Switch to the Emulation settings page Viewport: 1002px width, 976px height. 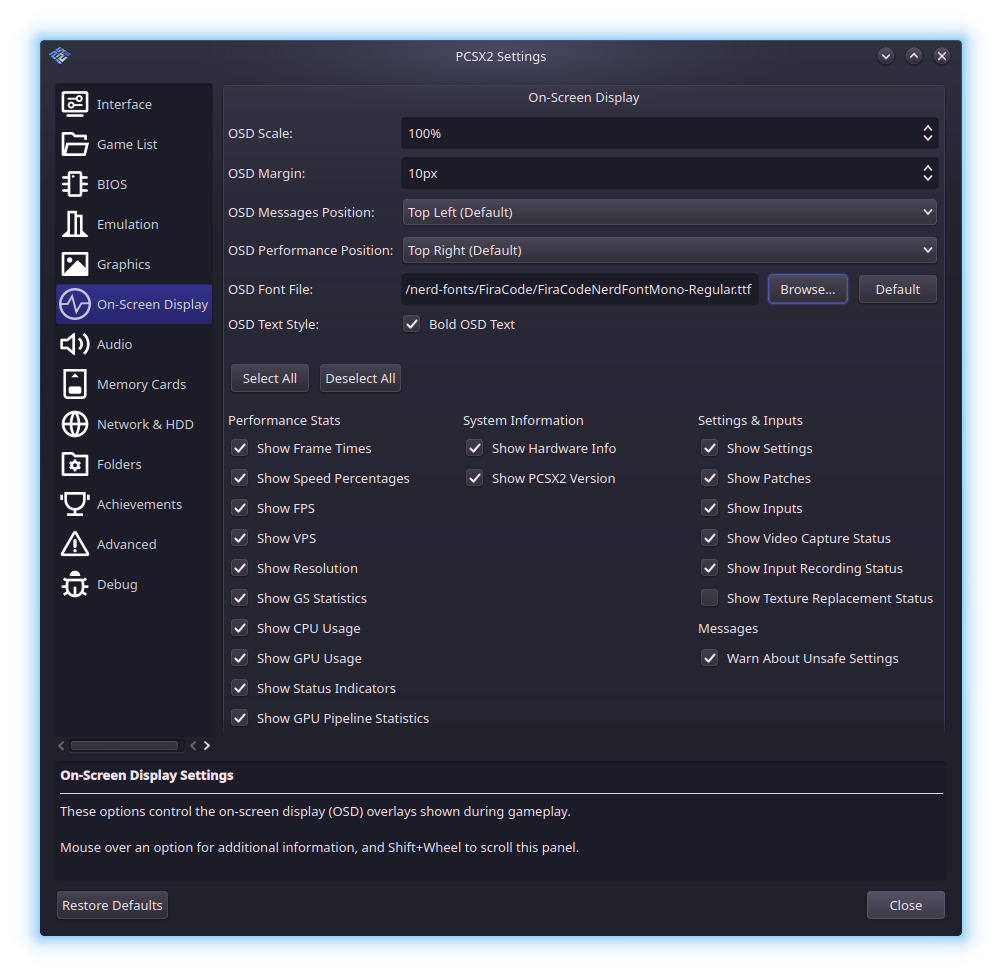coord(134,224)
